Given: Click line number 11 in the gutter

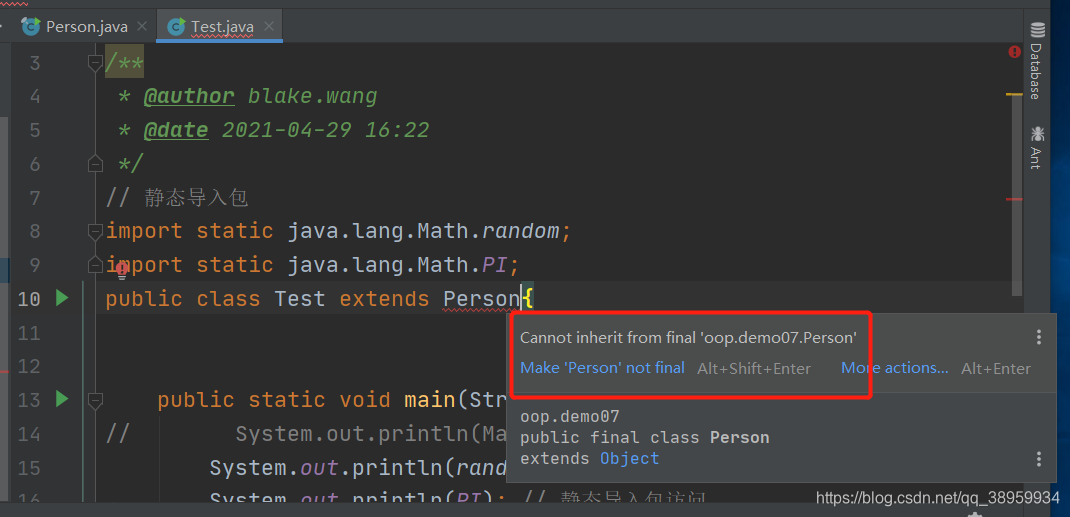Looking at the screenshot, I should click(29, 333).
